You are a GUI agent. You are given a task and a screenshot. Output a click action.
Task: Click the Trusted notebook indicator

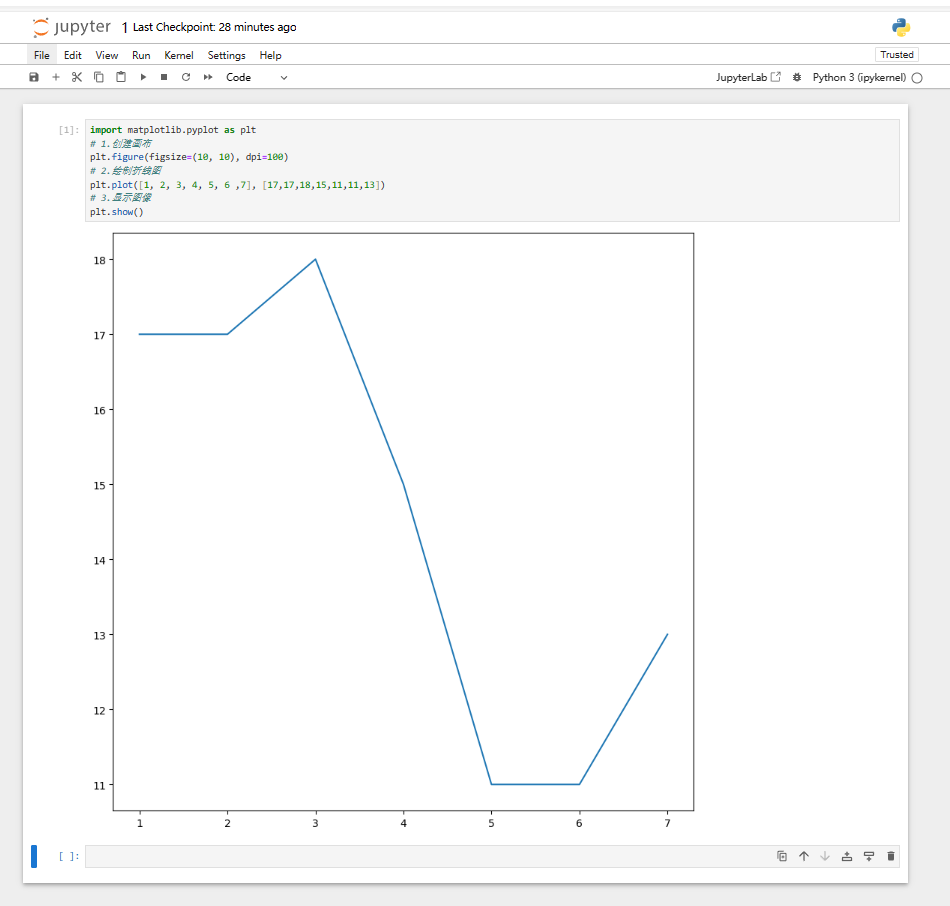pyautogui.click(x=896, y=55)
